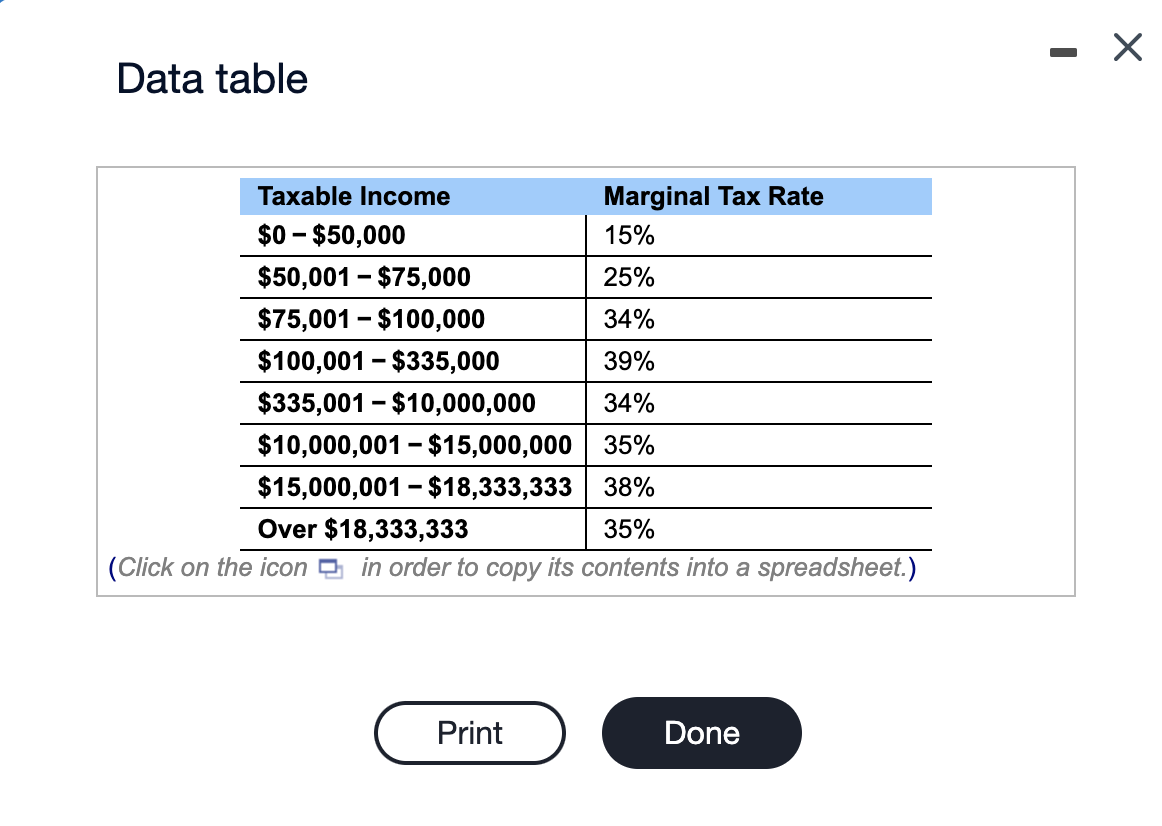Click the Done button
The width and height of the screenshot is (1162, 826).
[x=701, y=733]
